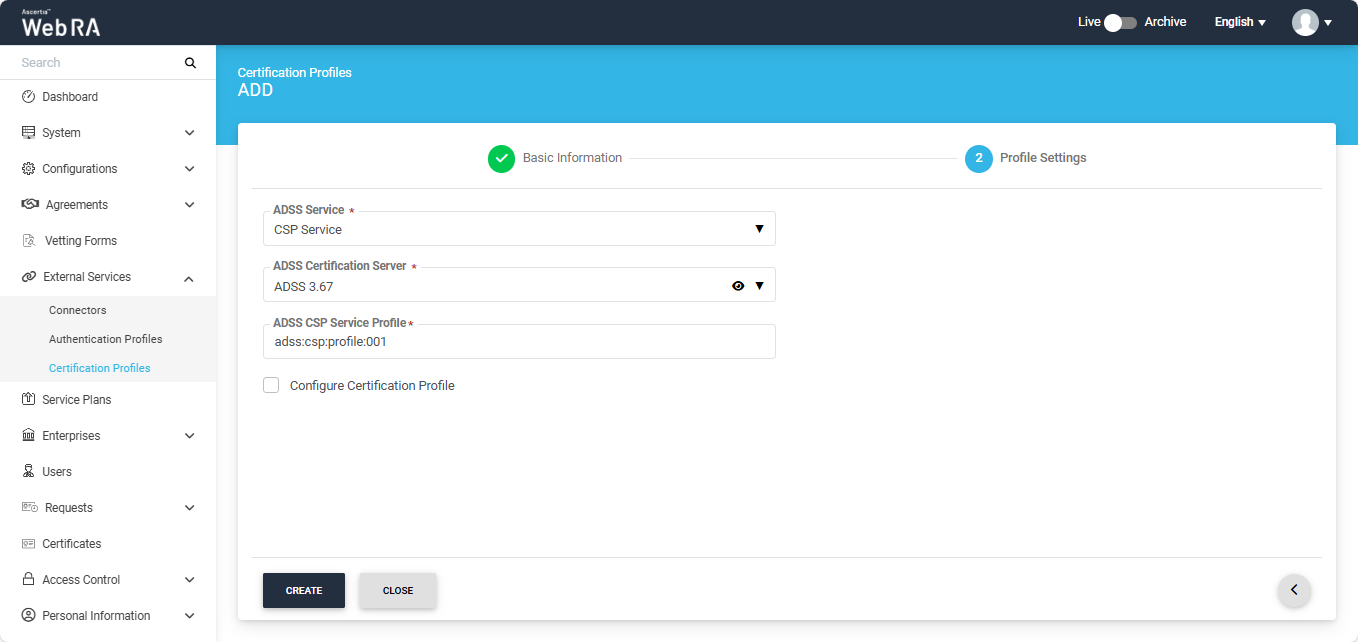Click the Agreements handshake icon
The width and height of the screenshot is (1358, 642).
click(30, 205)
